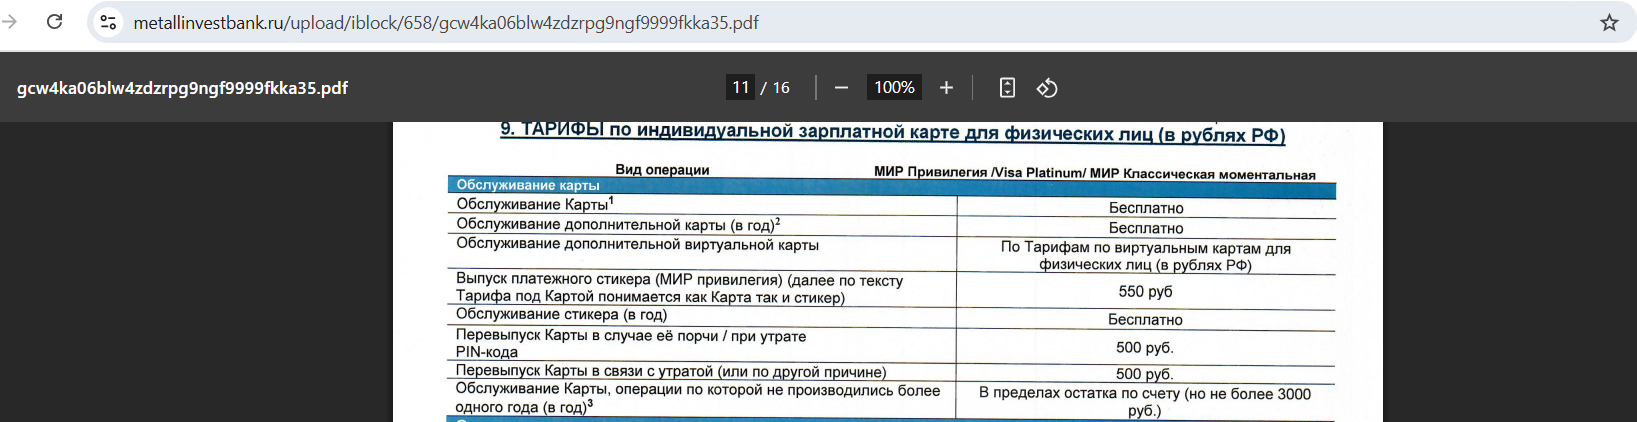Viewport: 1637px width, 422px height.
Task: Zoom in with the plus button
Action: 946,88
